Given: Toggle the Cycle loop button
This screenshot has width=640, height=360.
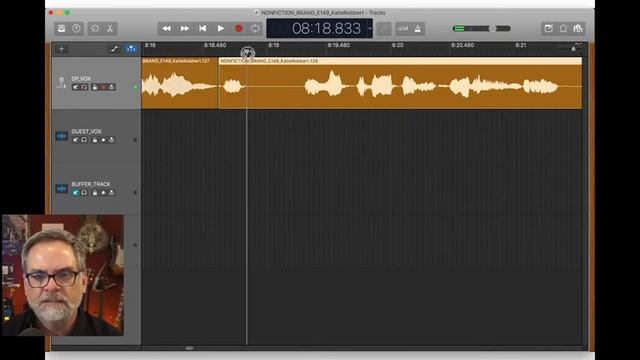Looking at the screenshot, I should coord(255,28).
